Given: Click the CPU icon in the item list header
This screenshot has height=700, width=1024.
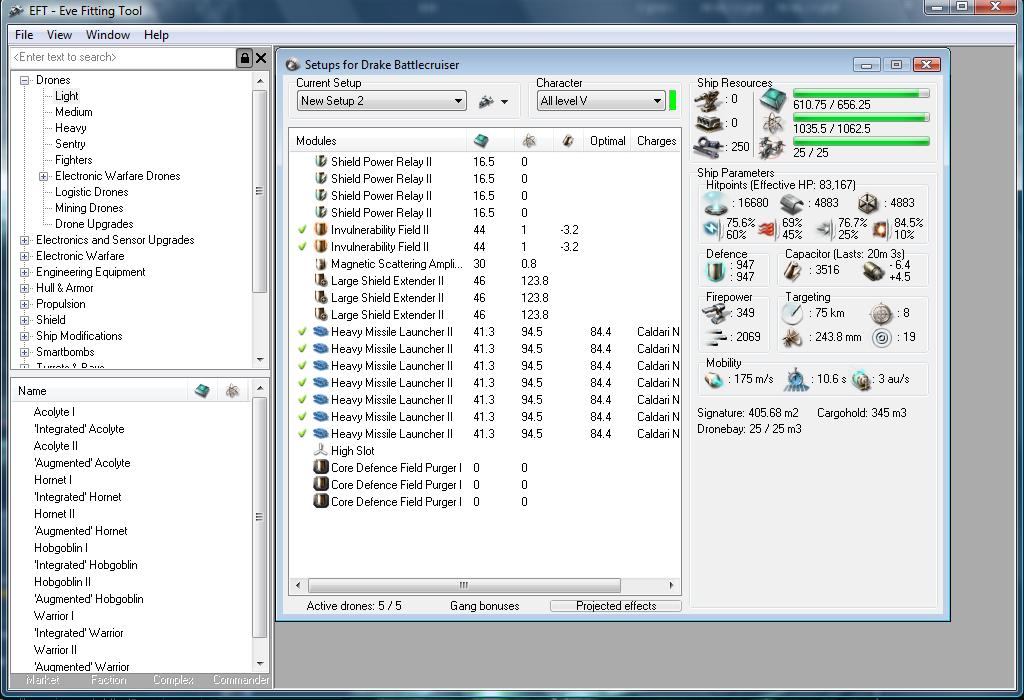Looking at the screenshot, I should pyautogui.click(x=202, y=391).
